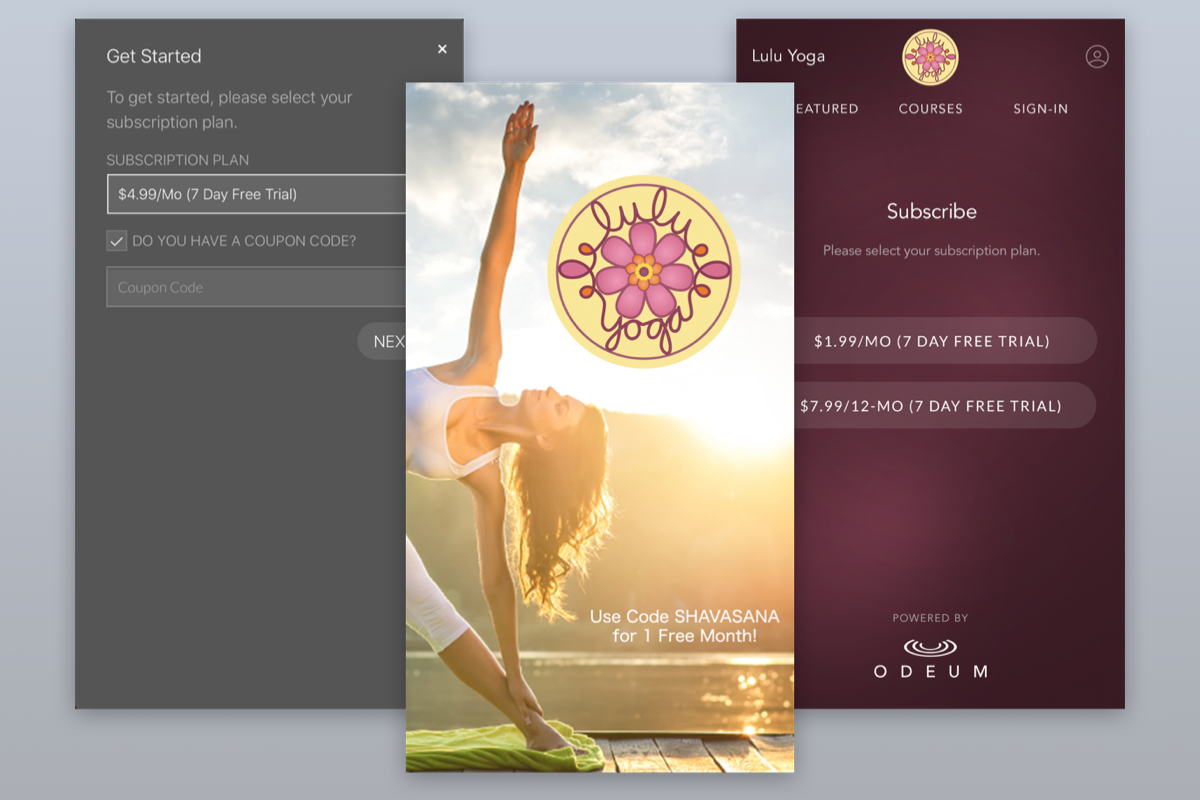
Task: Click the ODEUM ripple logo
Action: tap(930, 648)
